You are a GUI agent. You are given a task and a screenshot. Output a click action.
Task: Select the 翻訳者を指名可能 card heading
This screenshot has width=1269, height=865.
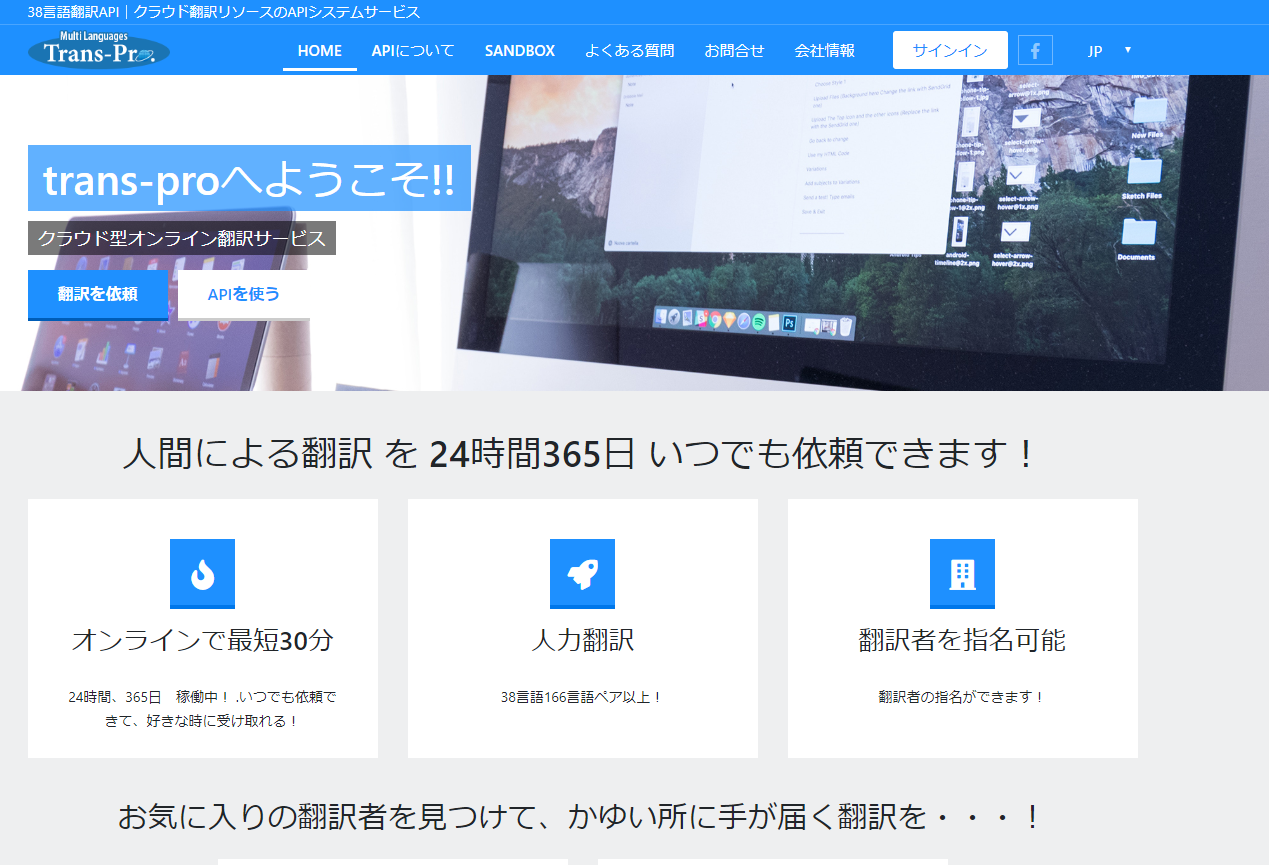tap(962, 641)
